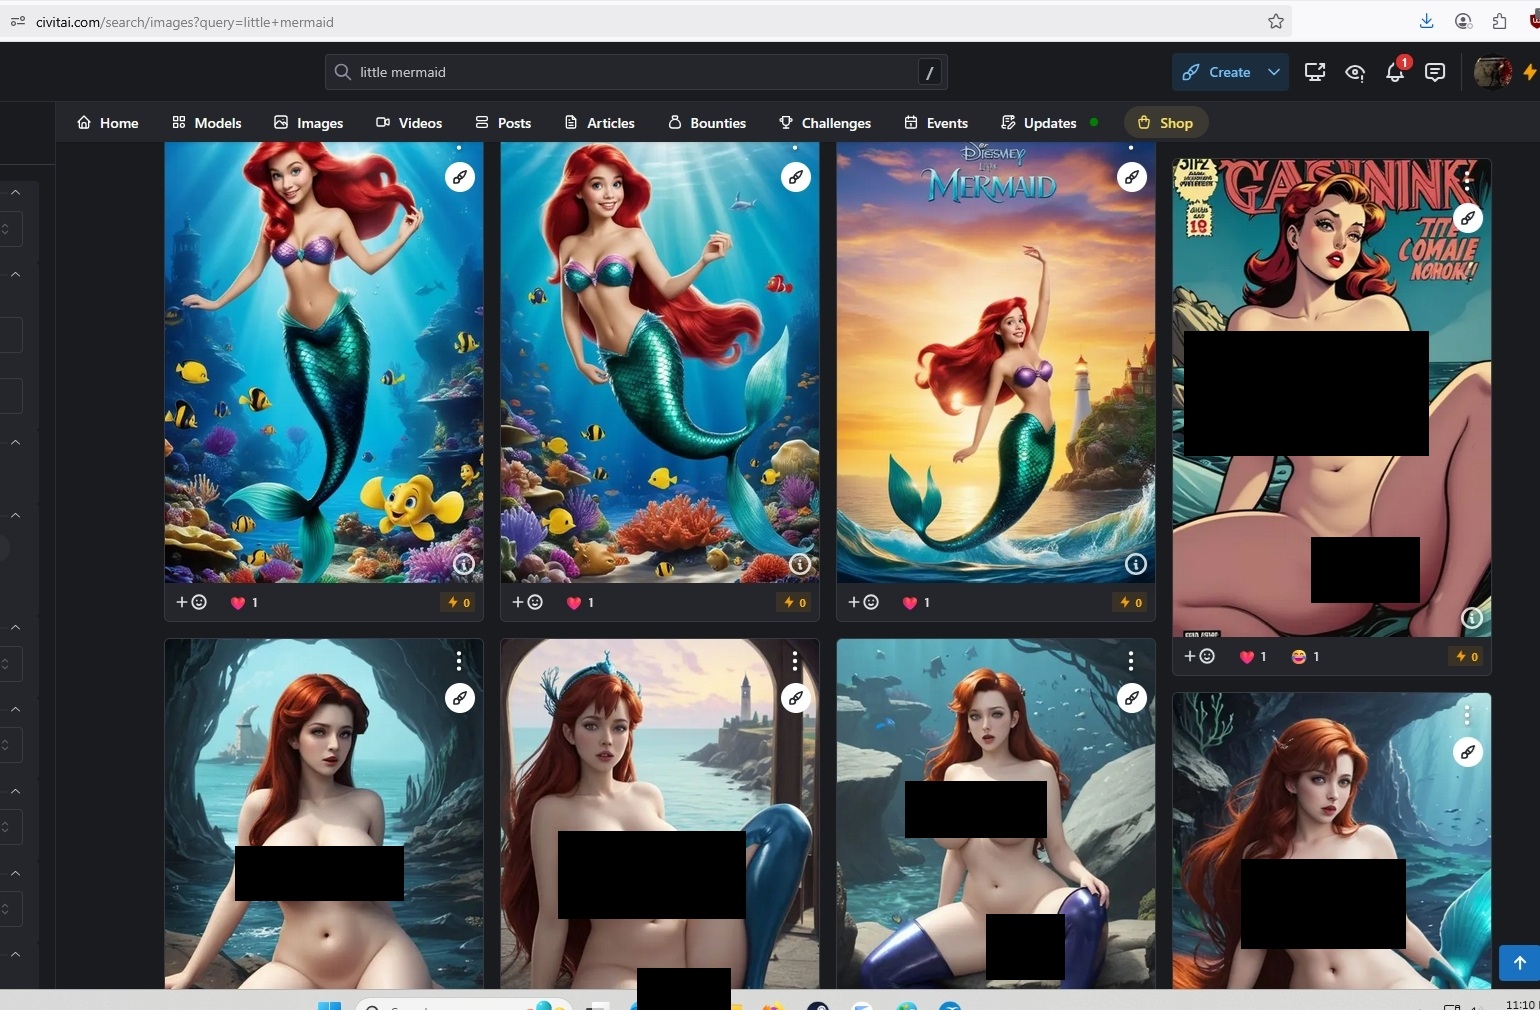Add a reaction to the yellow-fish mermaid image
Image resolution: width=1540 pixels, height=1010 pixels.
click(x=192, y=602)
